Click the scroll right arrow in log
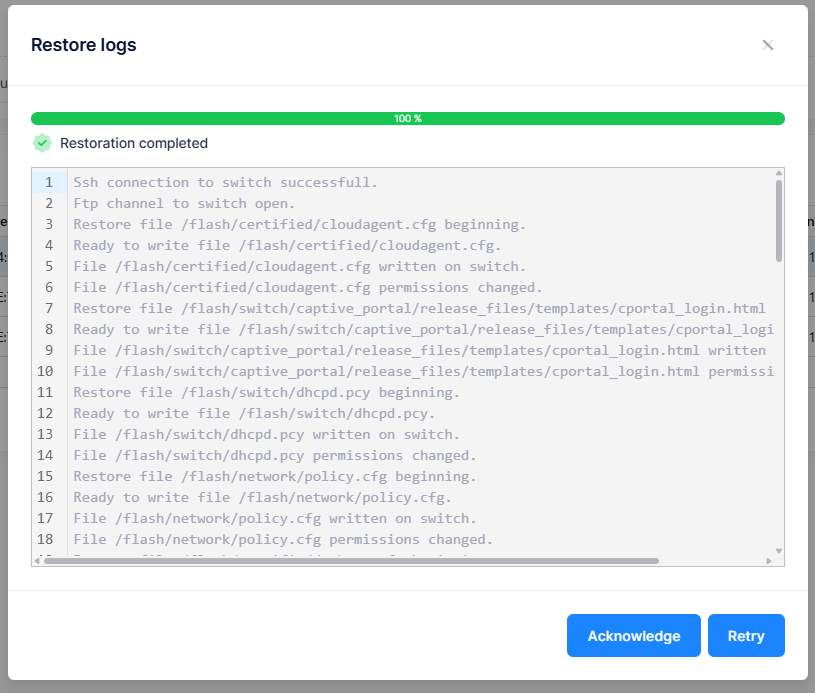Screen dimensions: 815x693 coord(768,561)
